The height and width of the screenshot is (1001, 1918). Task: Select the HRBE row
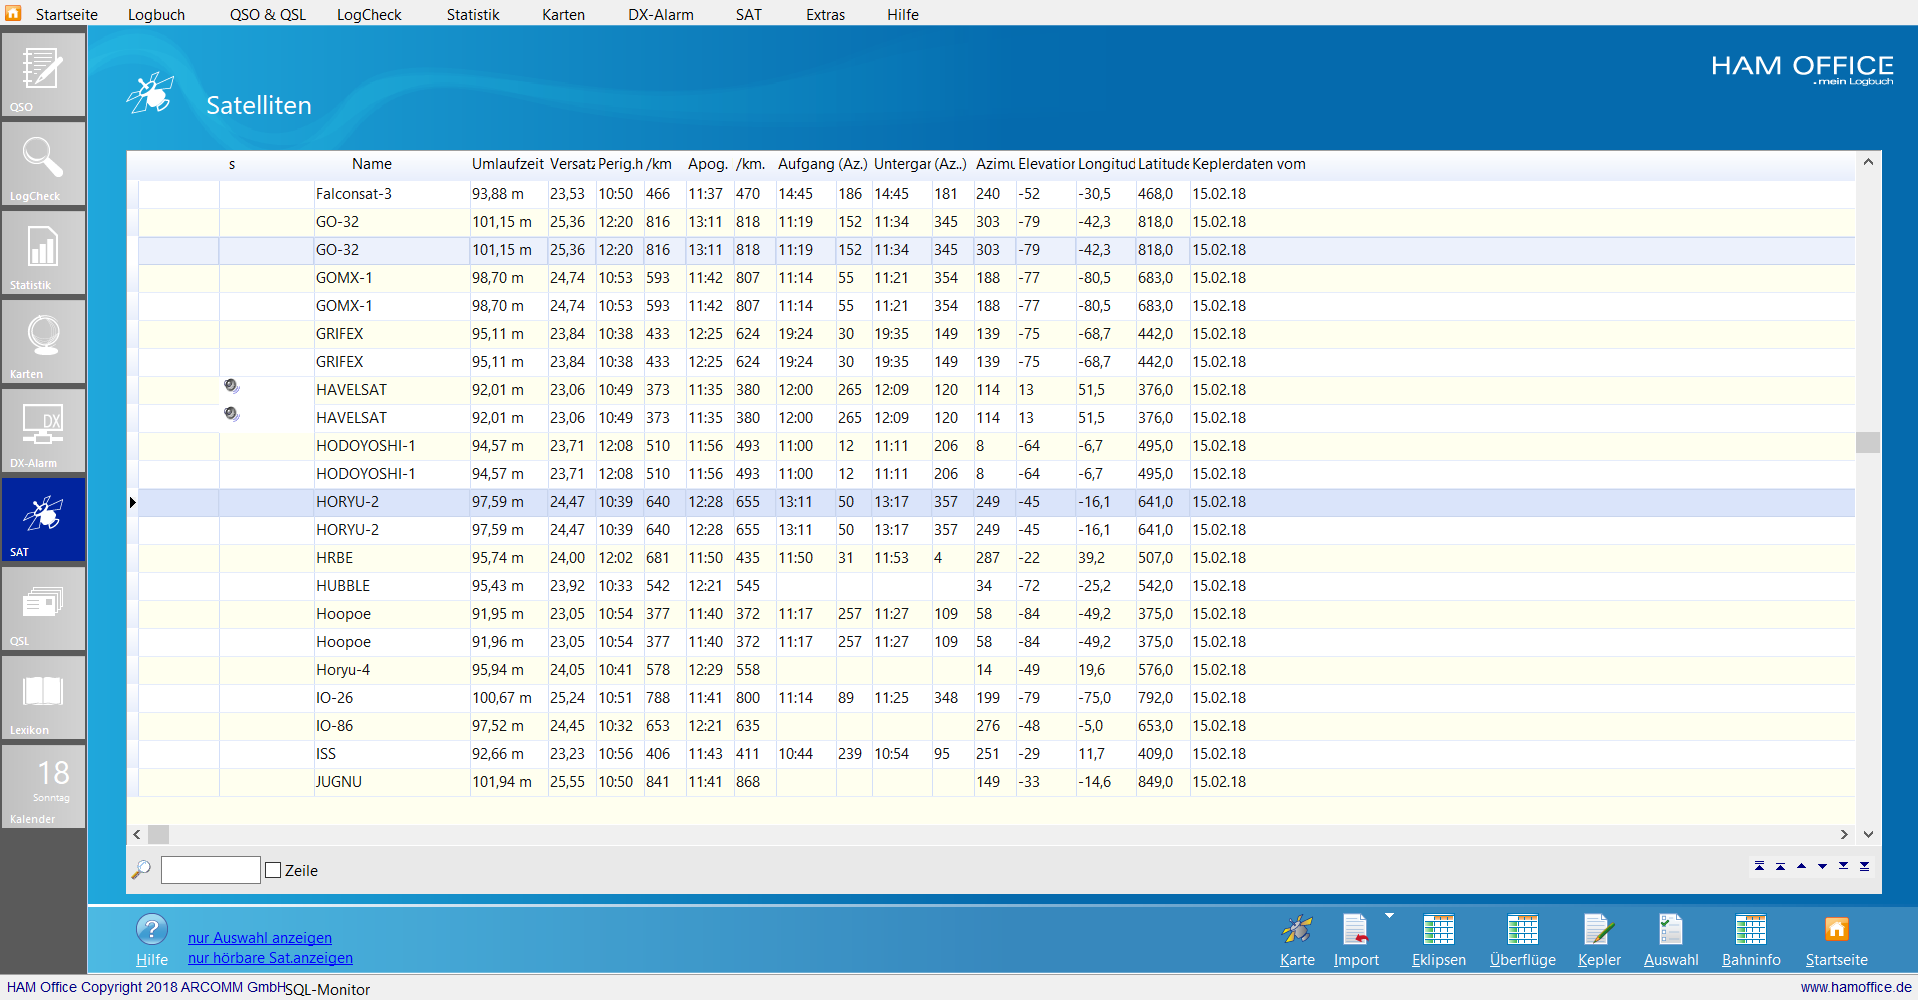[996, 558]
